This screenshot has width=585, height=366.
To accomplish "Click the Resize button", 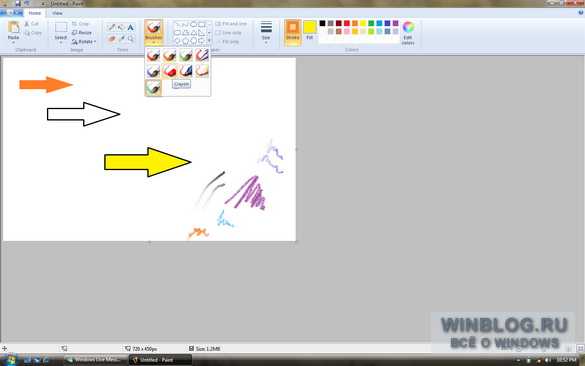I will pos(82,33).
